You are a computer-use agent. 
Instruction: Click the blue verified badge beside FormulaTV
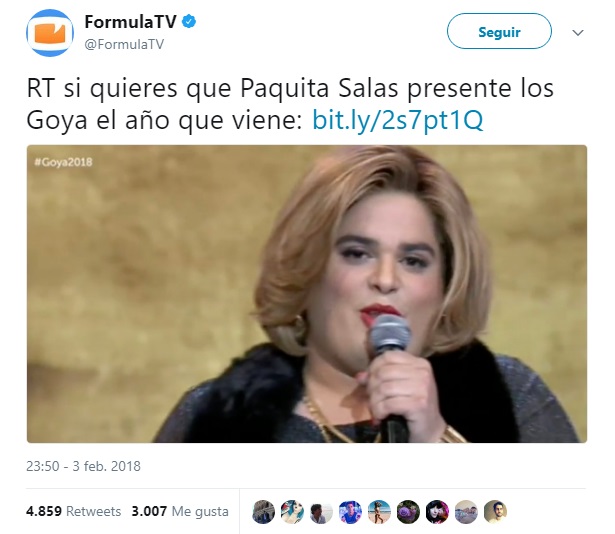[x=189, y=22]
